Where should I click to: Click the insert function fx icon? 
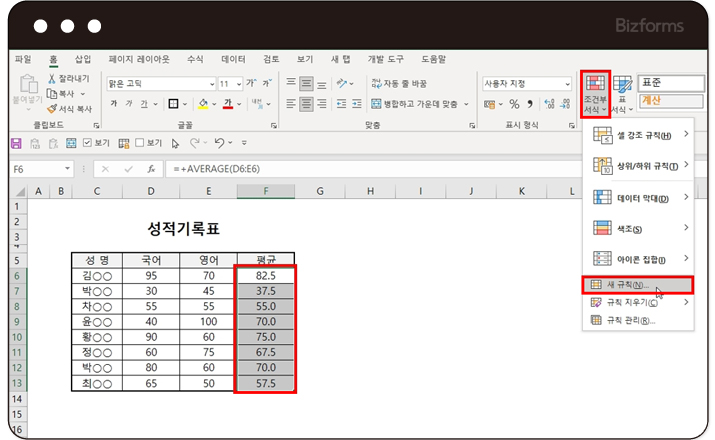(x=151, y=169)
